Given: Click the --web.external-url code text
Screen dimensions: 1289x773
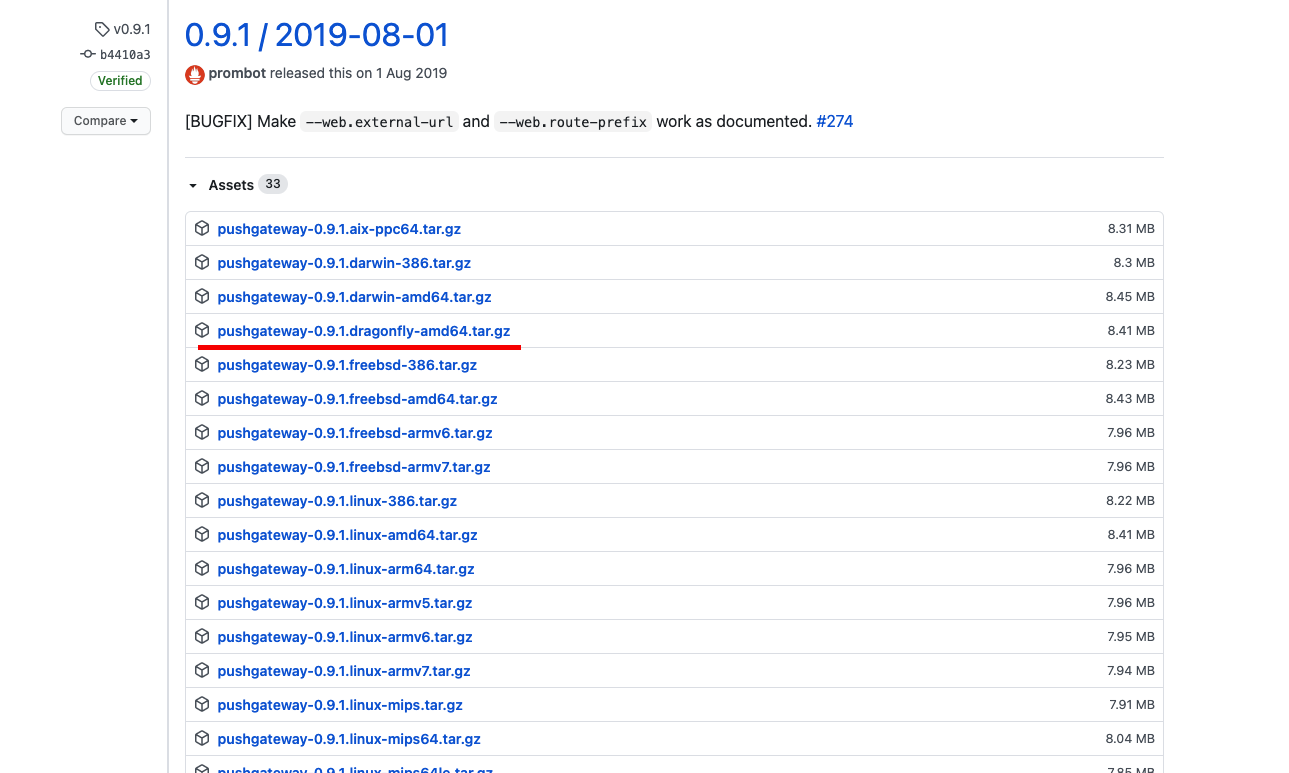Looking at the screenshot, I should pos(379,122).
